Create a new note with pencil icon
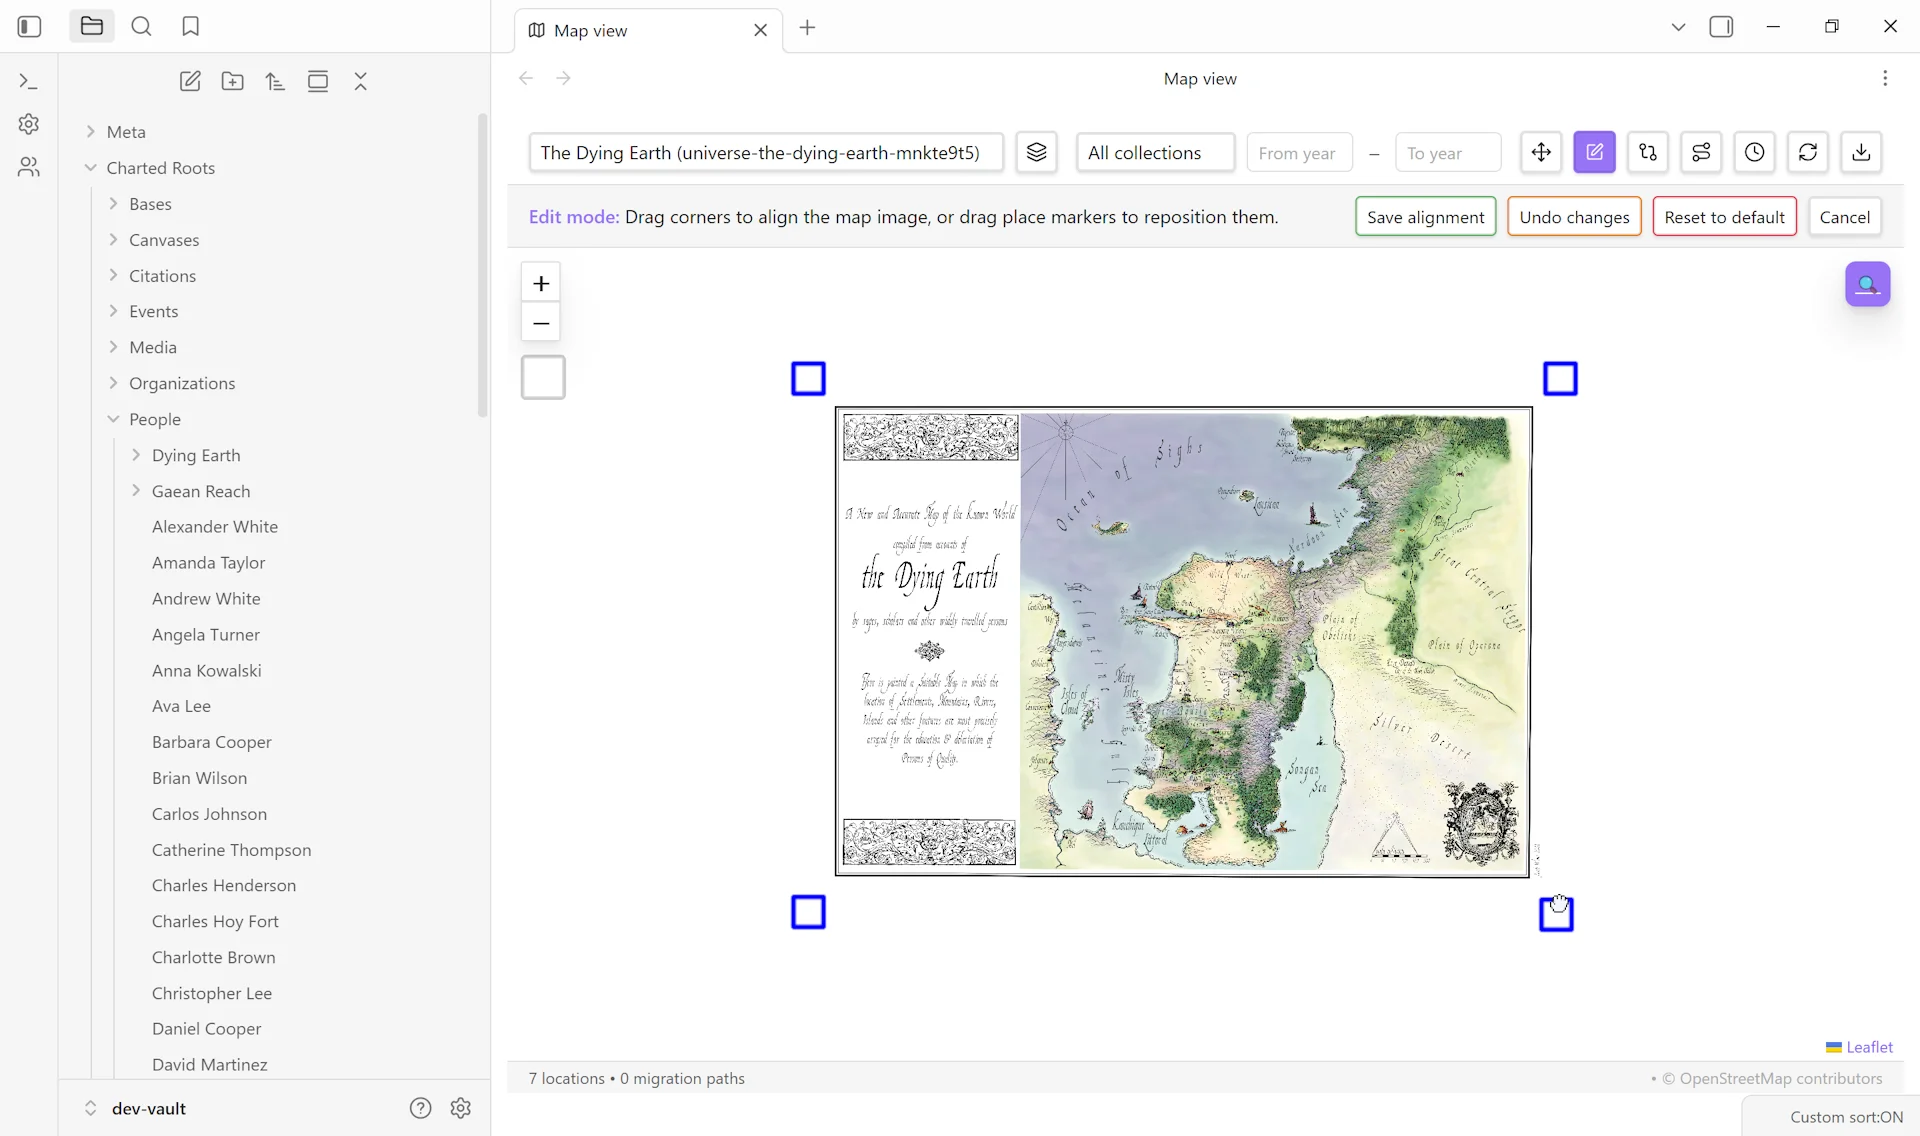 point(190,82)
